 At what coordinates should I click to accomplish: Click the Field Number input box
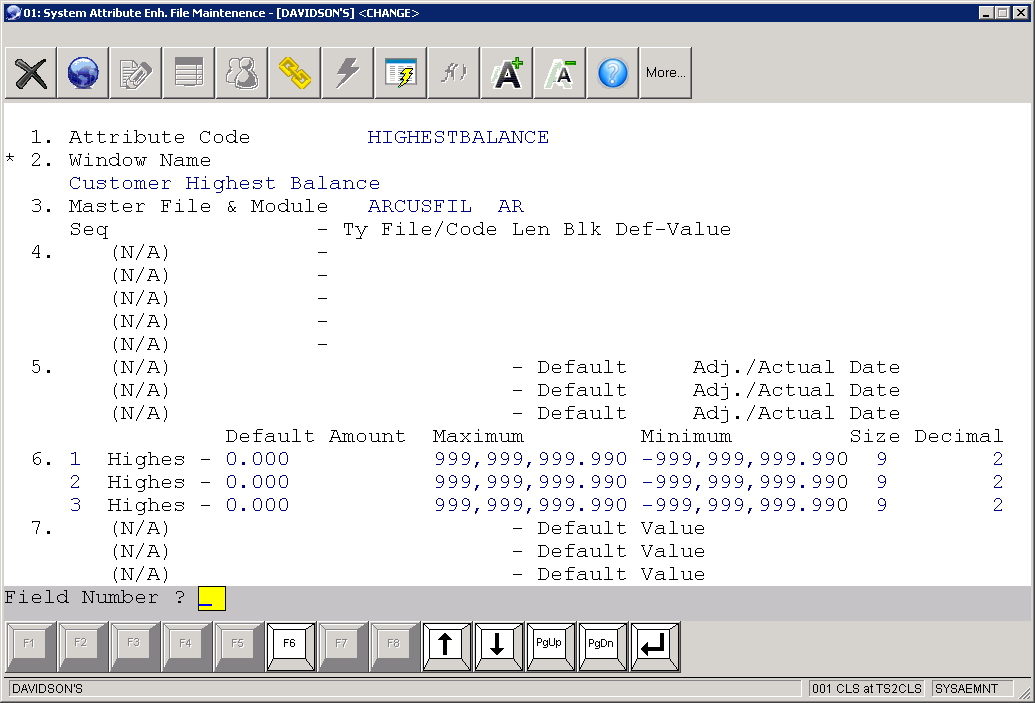[x=212, y=598]
